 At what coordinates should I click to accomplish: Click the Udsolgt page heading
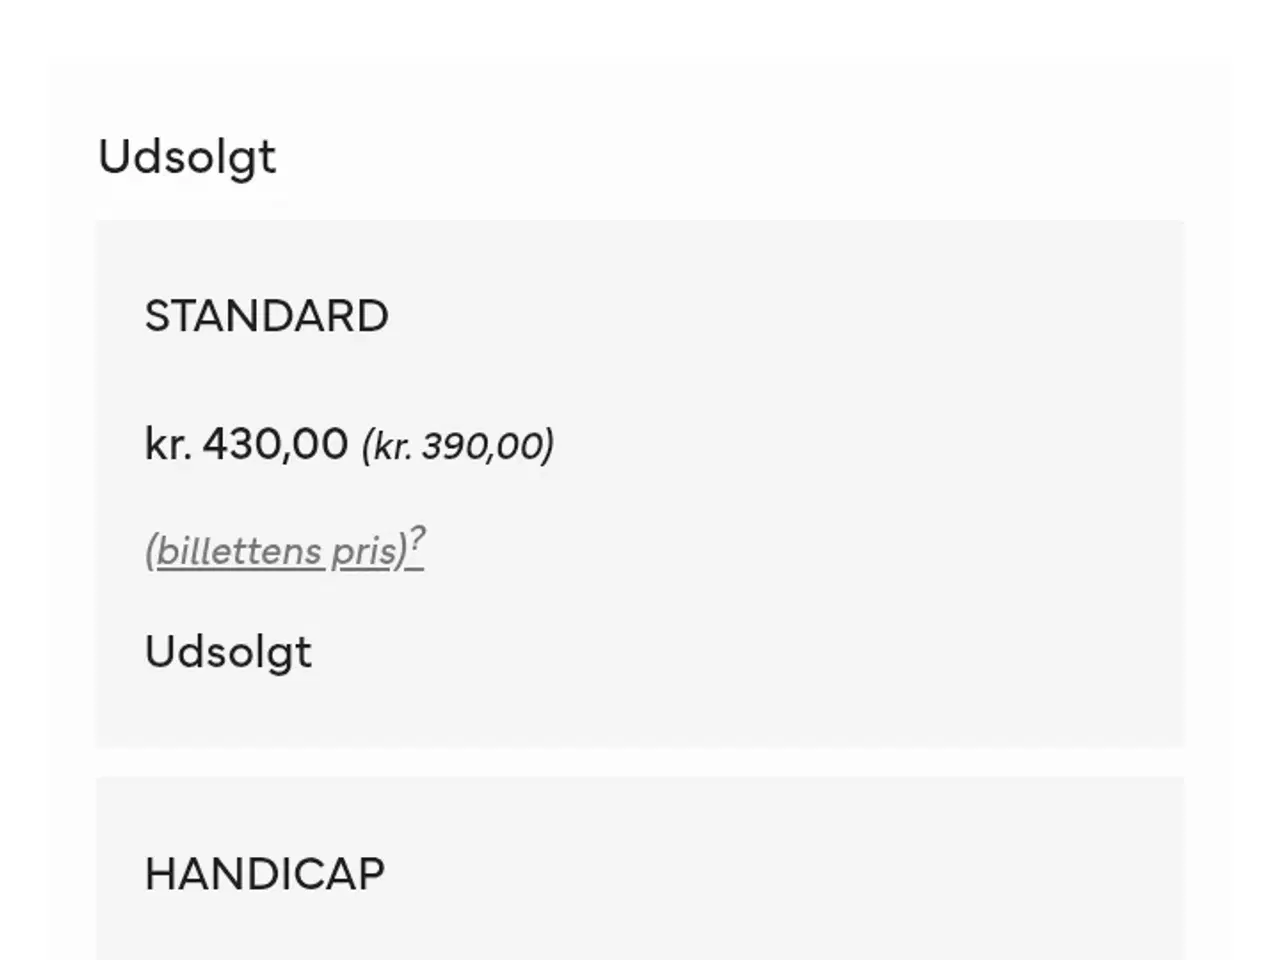[187, 156]
